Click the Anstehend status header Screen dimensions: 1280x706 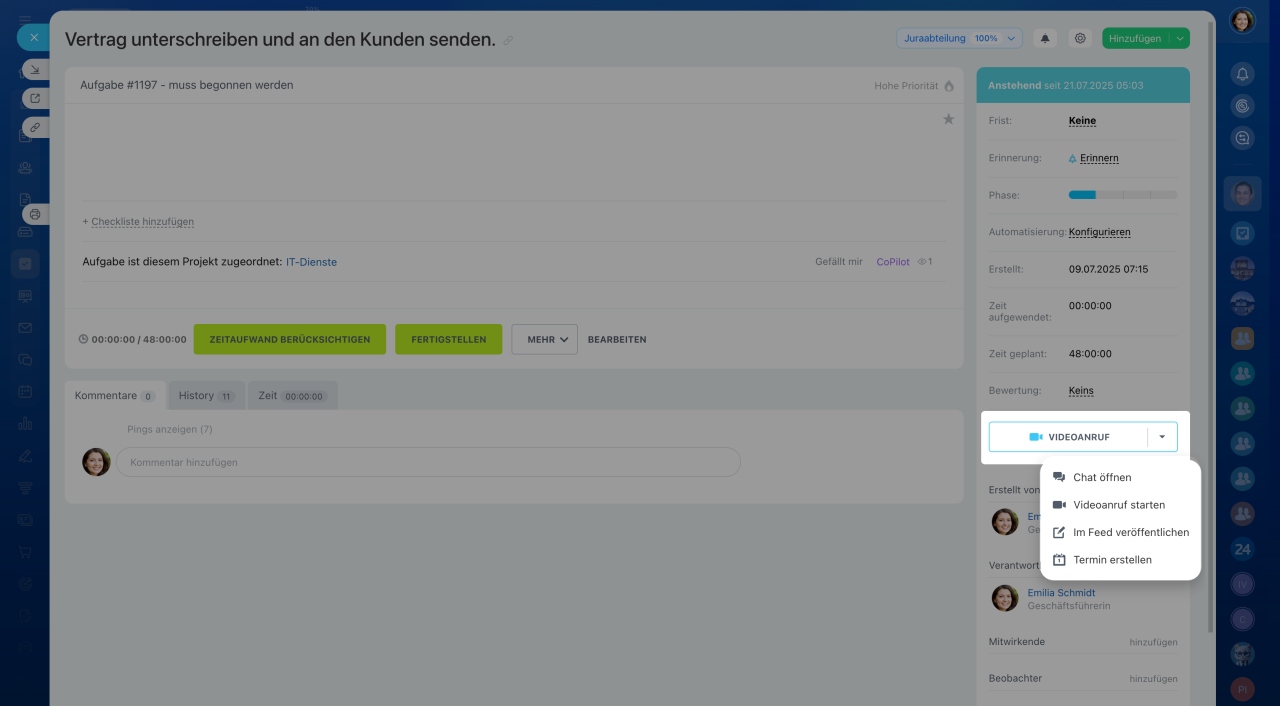point(1083,85)
